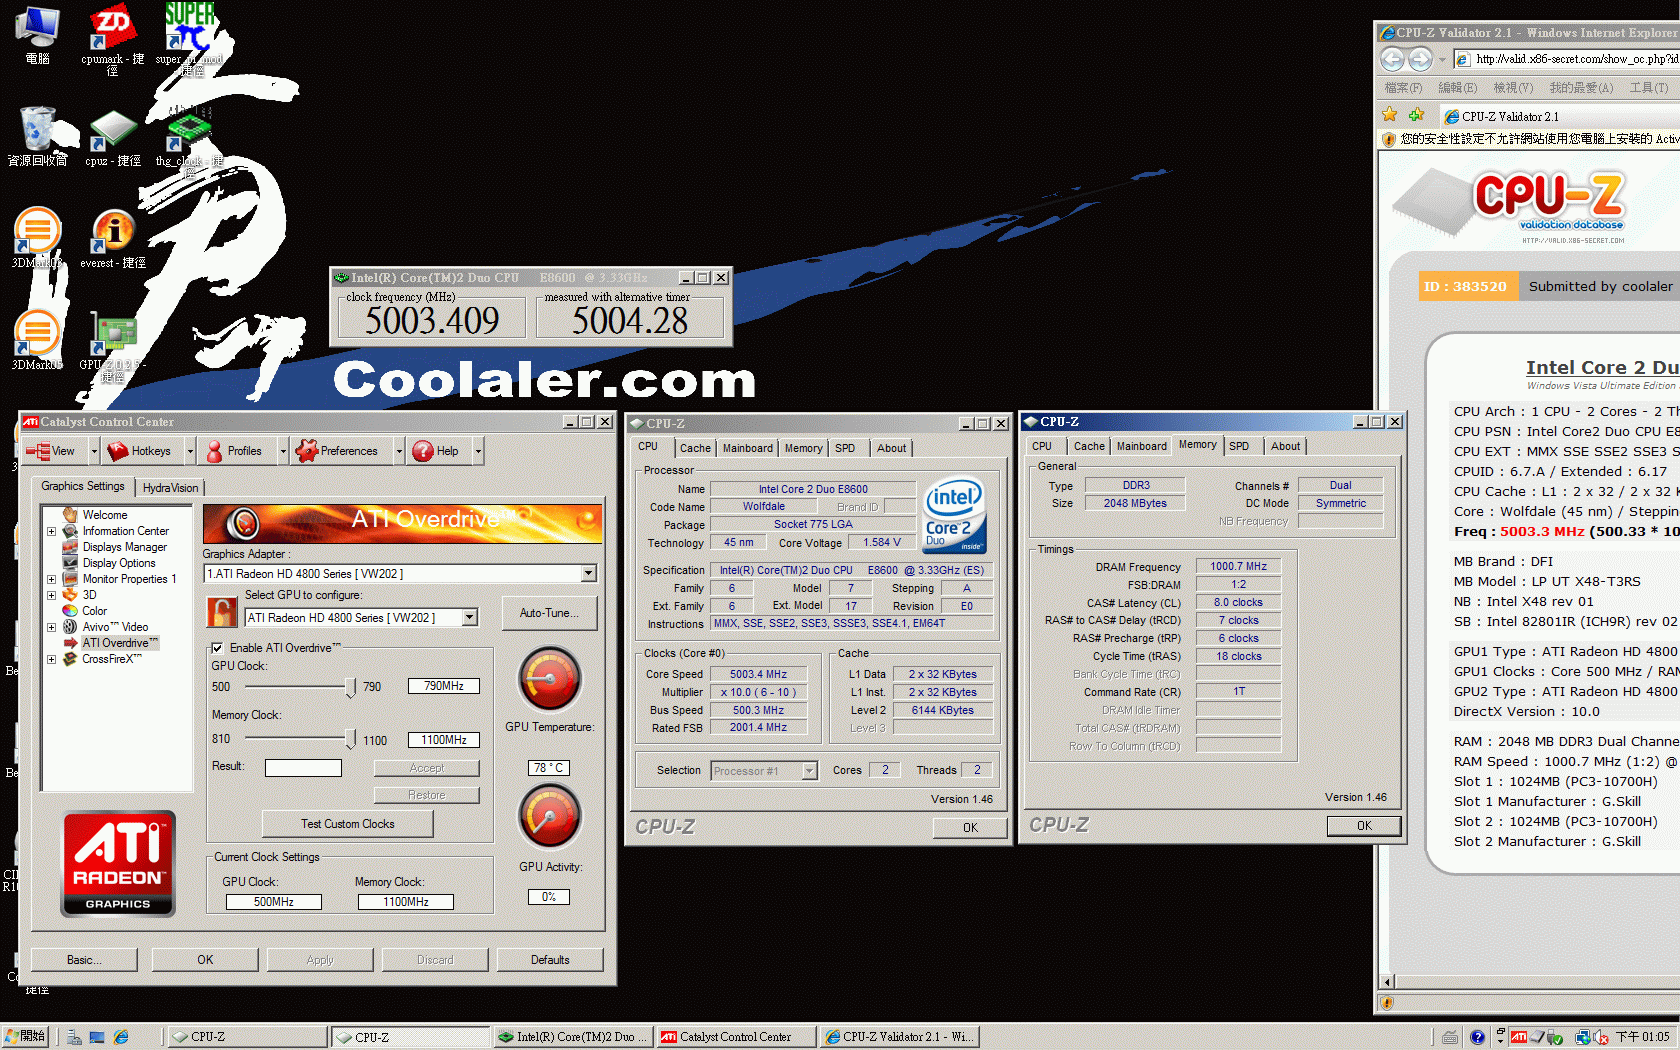
Task: Click the Help question mark icon
Action: [x=422, y=451]
